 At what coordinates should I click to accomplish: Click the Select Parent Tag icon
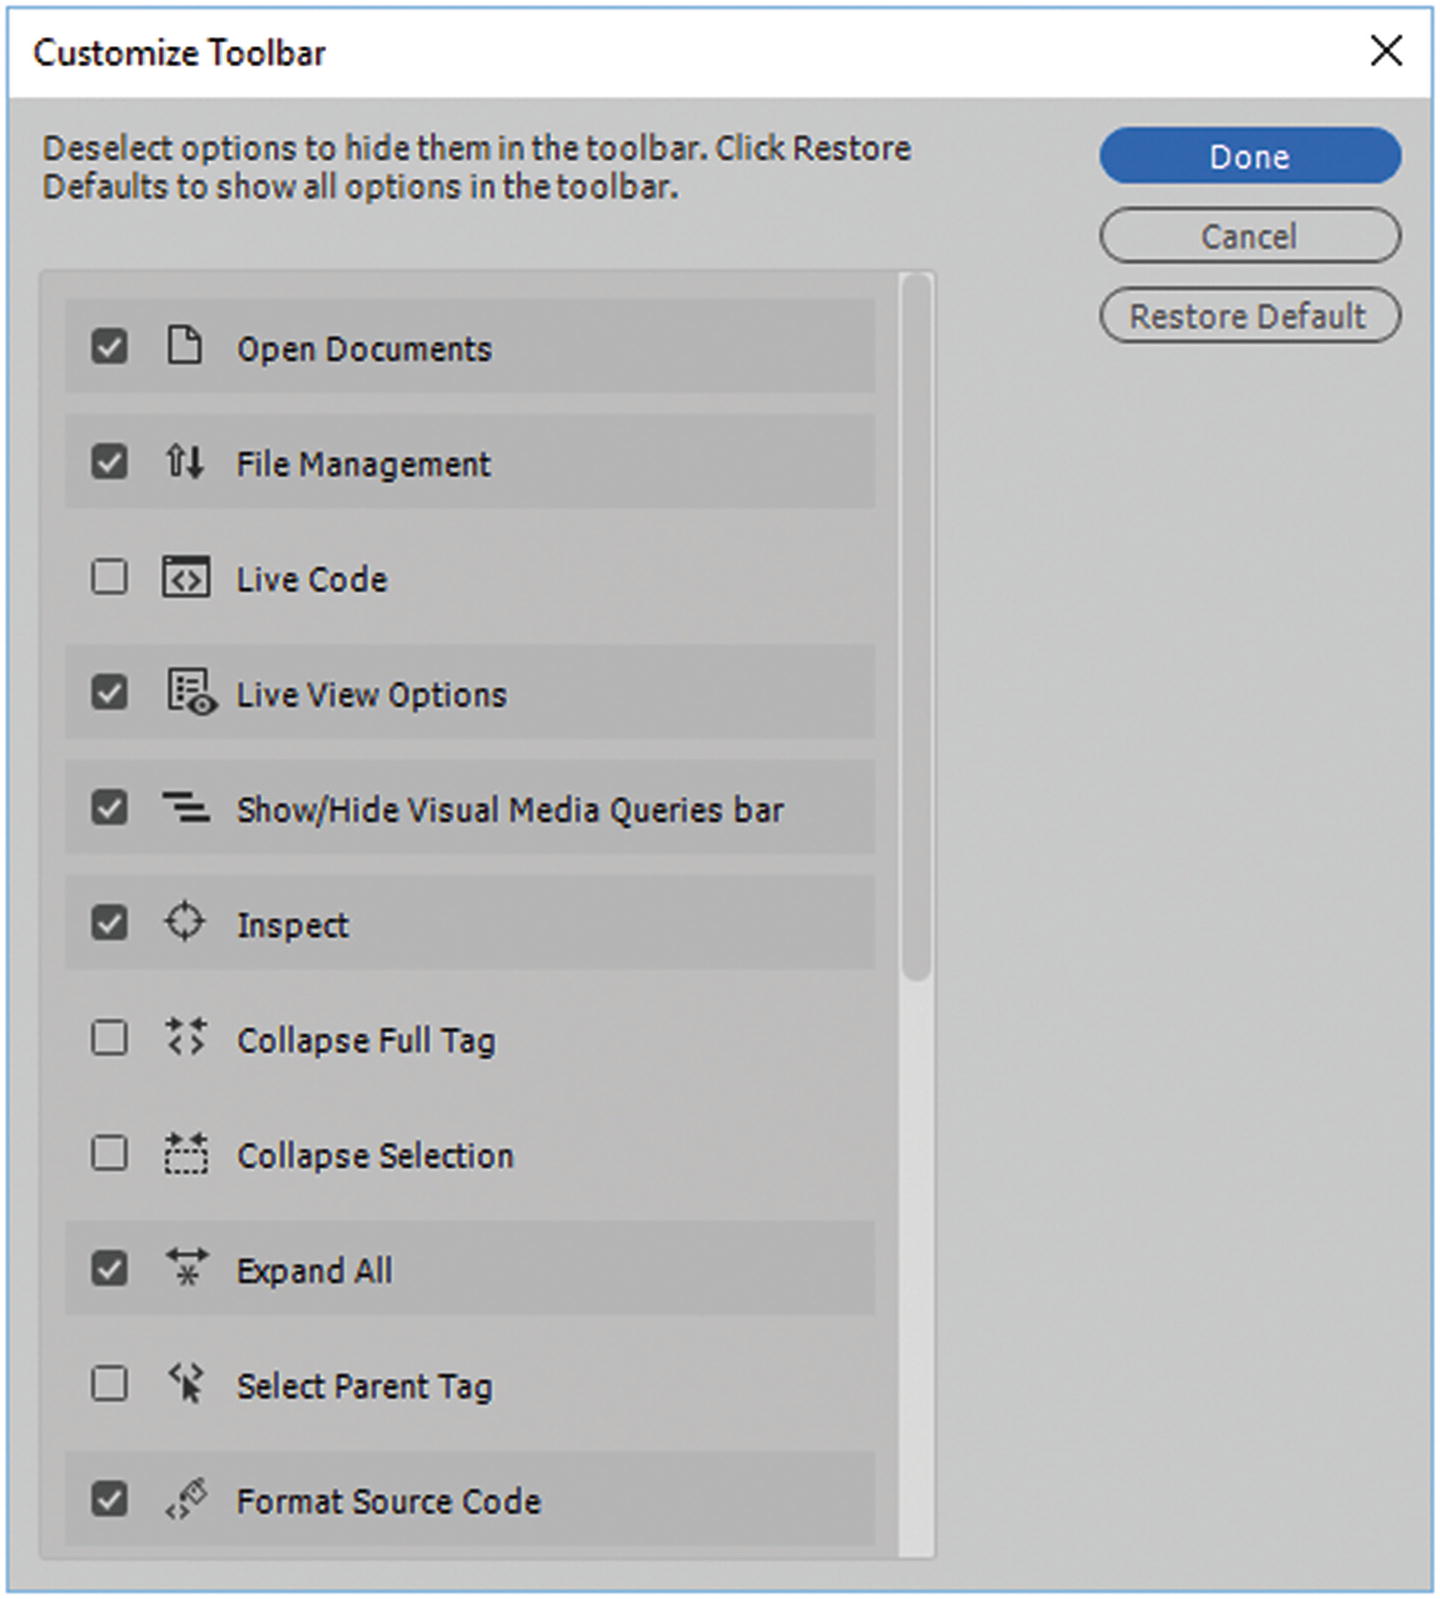[x=186, y=1384]
